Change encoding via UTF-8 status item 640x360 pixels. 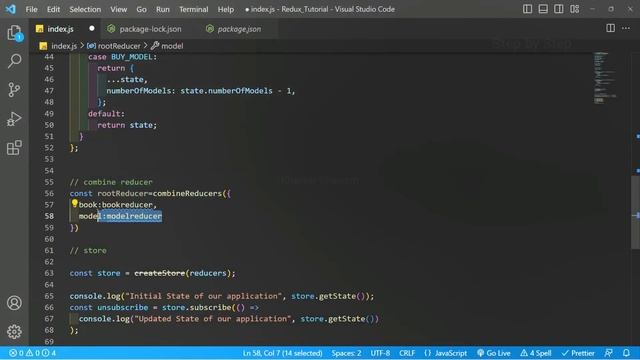click(380, 353)
